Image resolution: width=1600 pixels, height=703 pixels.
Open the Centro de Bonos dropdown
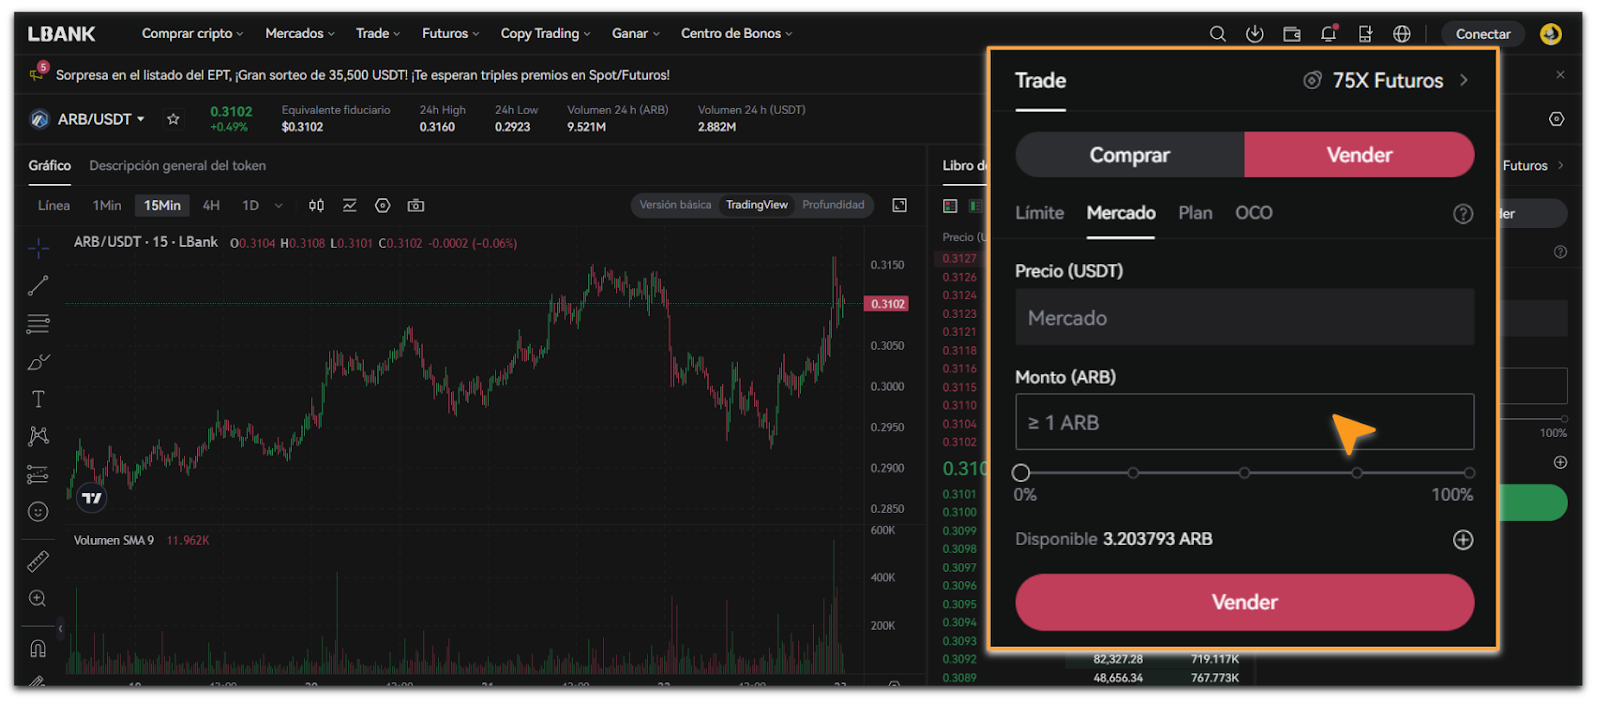point(737,34)
